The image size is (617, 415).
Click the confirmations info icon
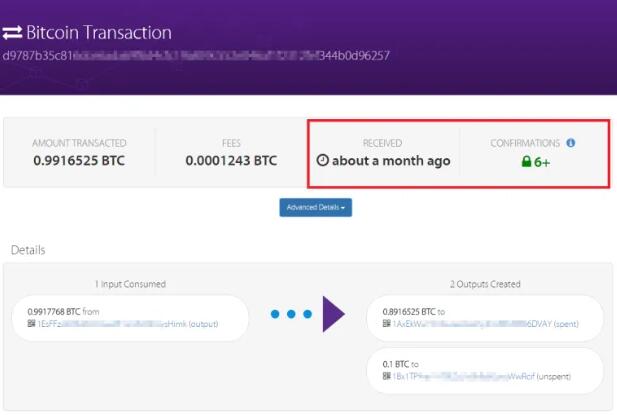pos(571,143)
